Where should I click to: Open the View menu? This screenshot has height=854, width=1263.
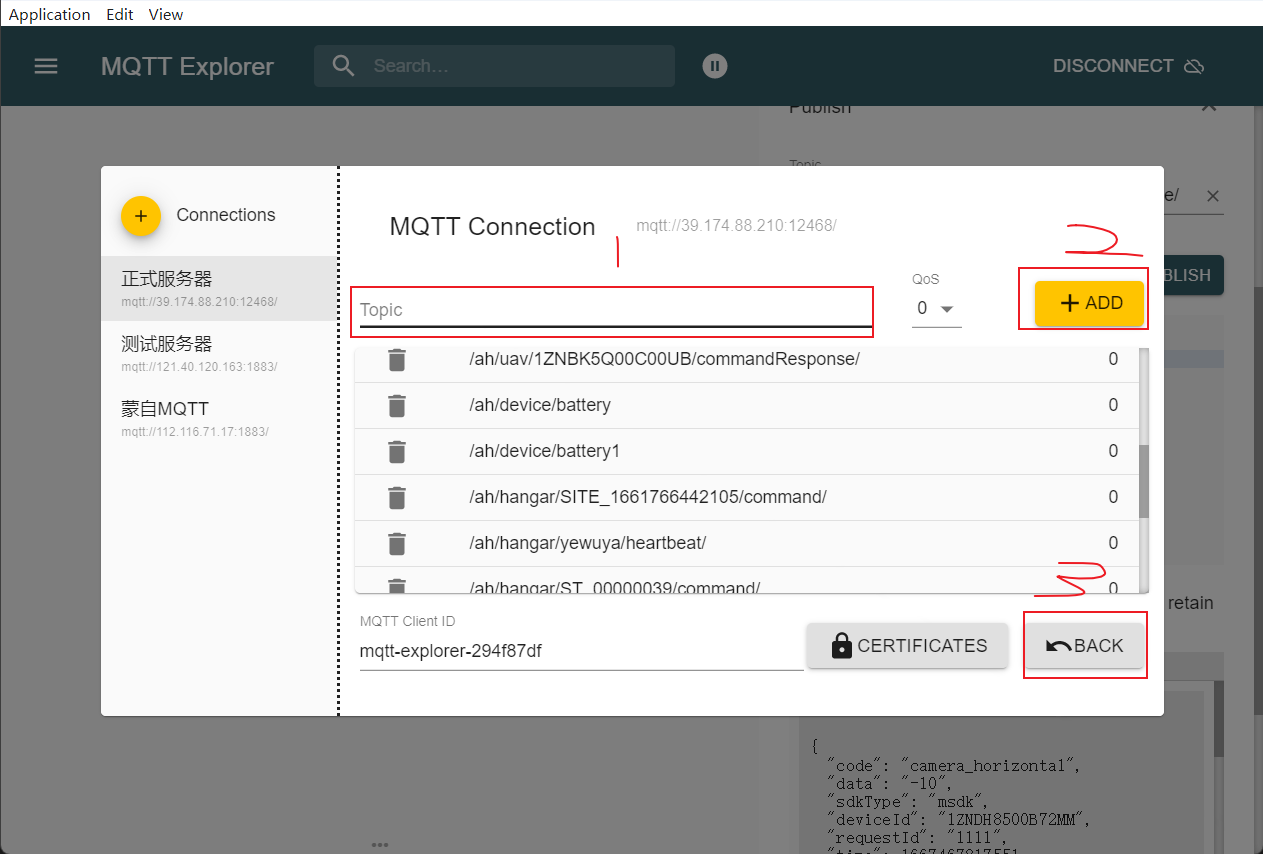(165, 14)
